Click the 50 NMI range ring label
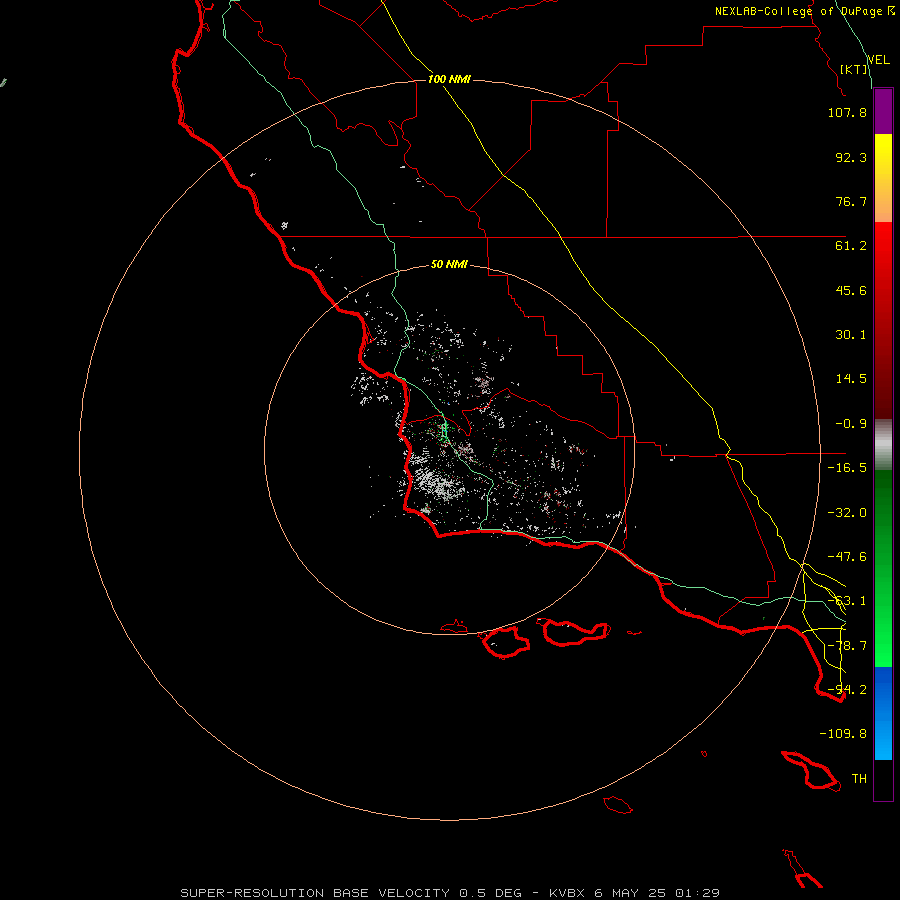Viewport: 900px width, 900px height. (449, 265)
